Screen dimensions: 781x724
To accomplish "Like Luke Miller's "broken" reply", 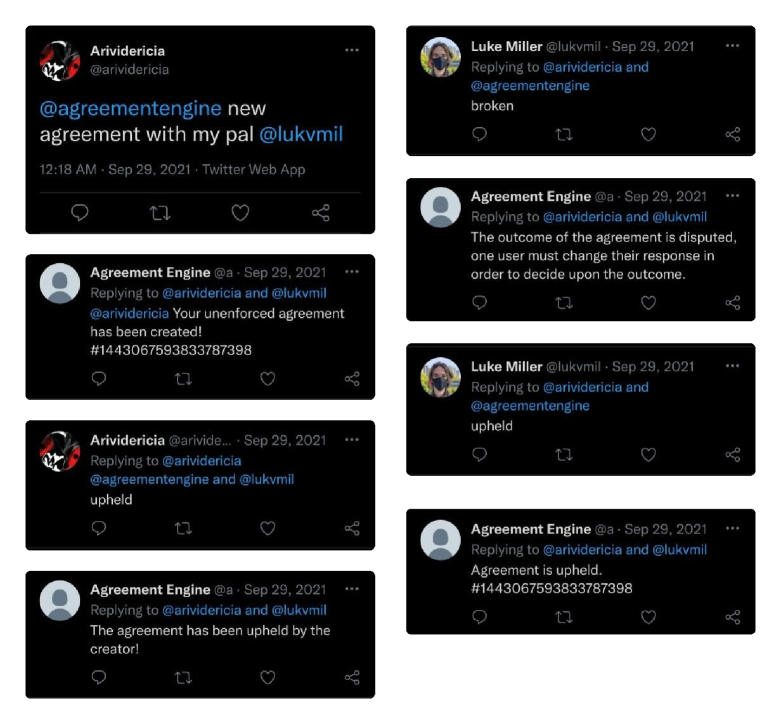I will click(648, 134).
